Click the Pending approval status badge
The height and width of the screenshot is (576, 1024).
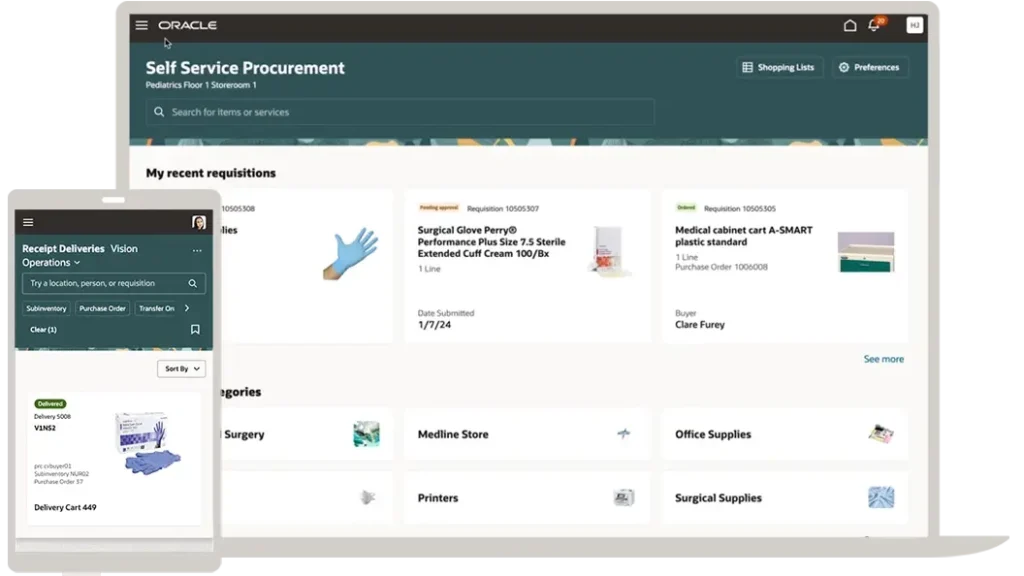coord(438,208)
